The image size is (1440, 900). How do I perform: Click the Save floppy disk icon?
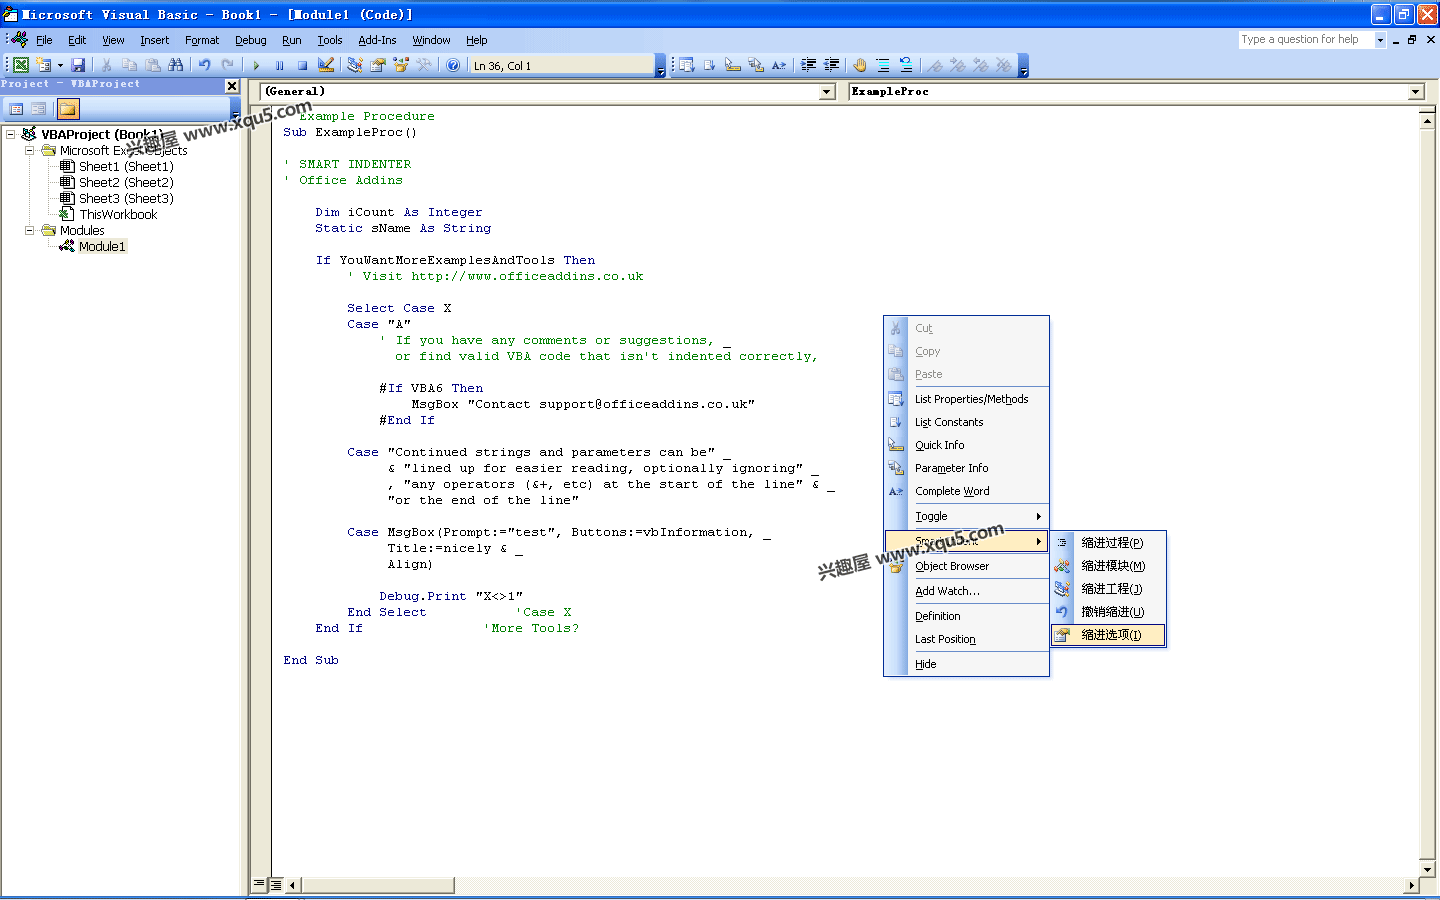tap(78, 65)
